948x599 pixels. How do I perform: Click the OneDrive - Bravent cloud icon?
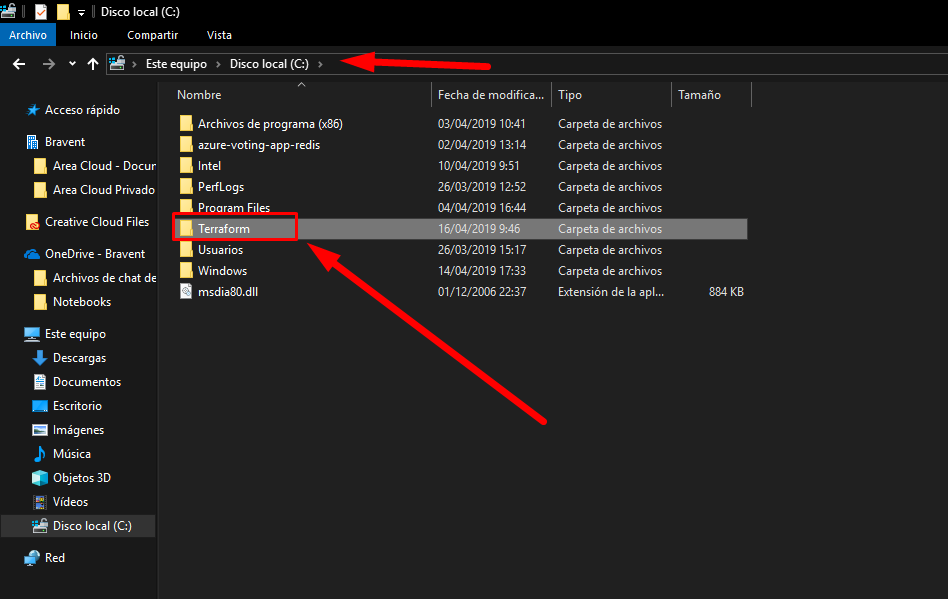tap(32, 254)
